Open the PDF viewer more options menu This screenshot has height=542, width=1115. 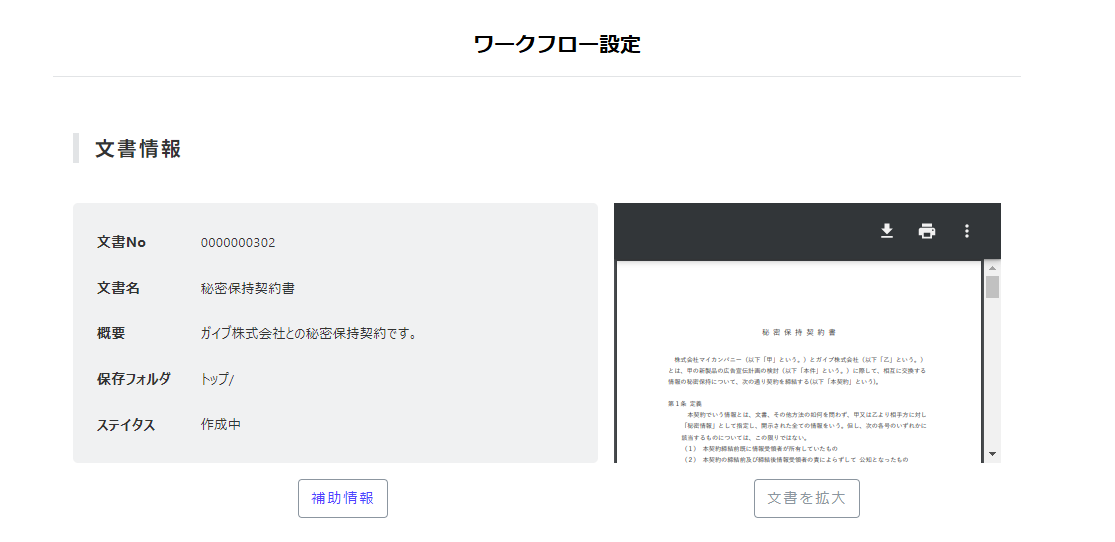[x=966, y=231]
